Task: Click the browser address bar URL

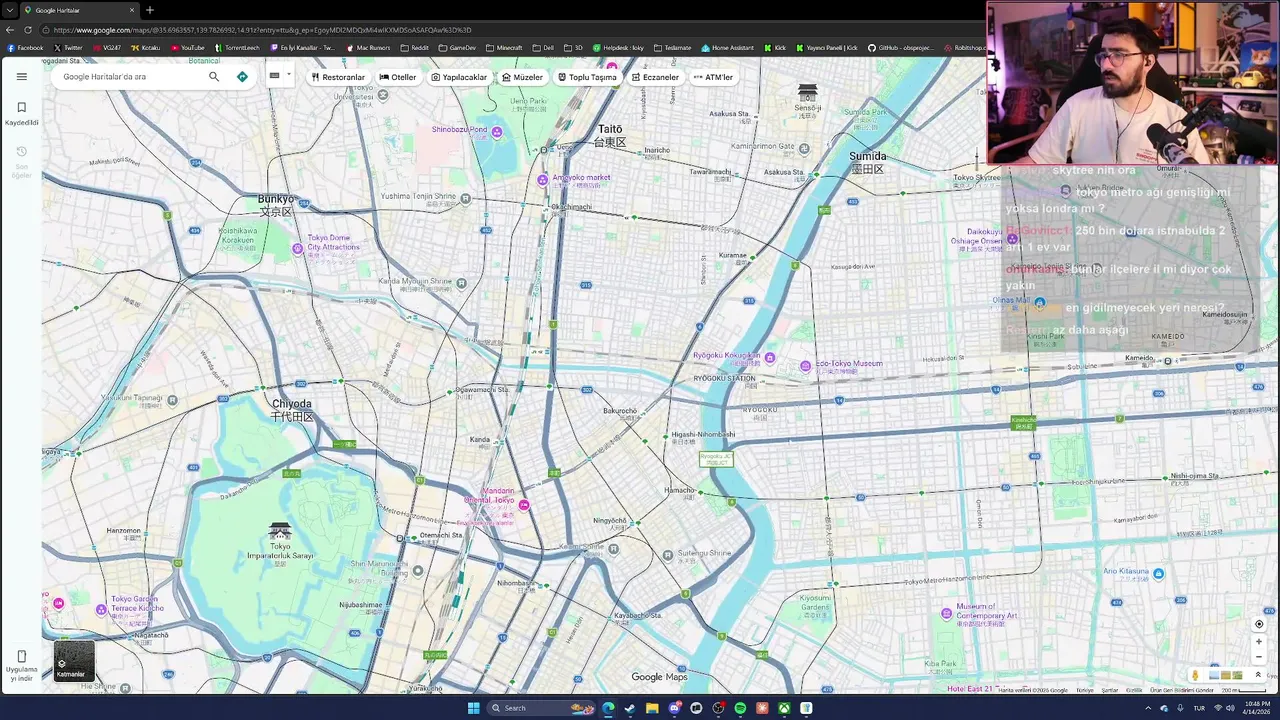Action: click(262, 30)
